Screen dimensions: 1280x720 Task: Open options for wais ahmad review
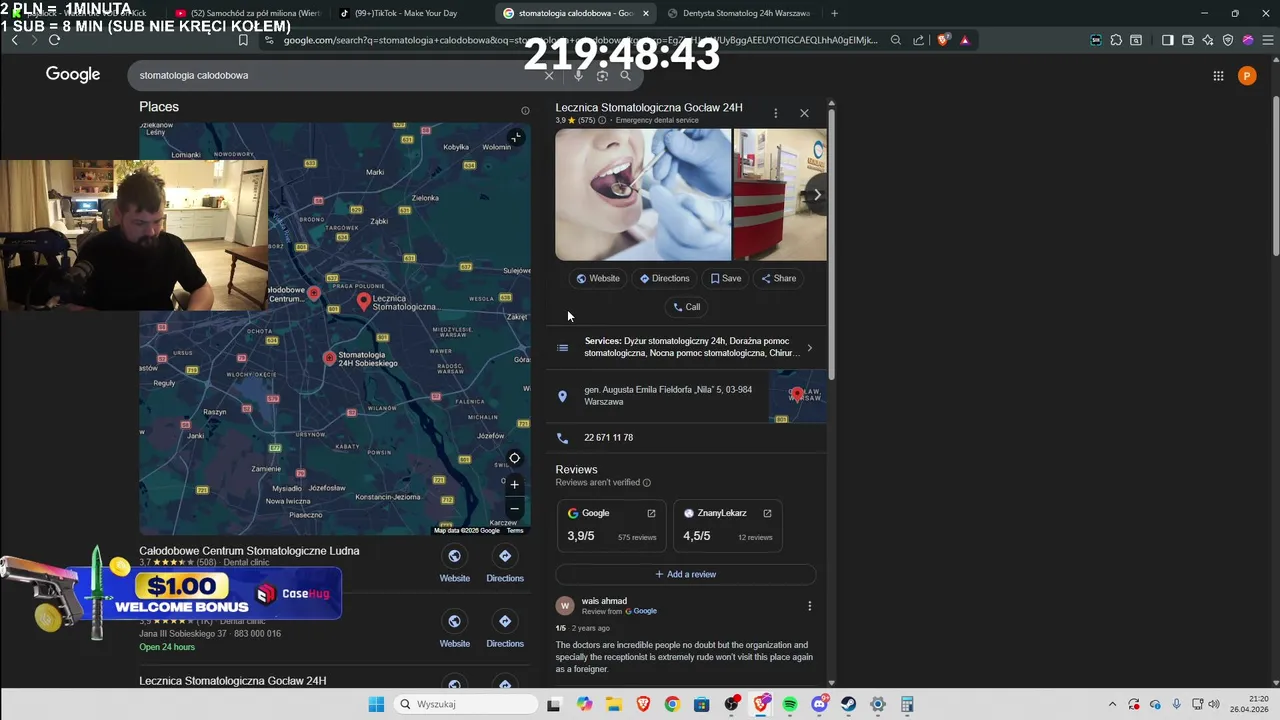point(809,606)
